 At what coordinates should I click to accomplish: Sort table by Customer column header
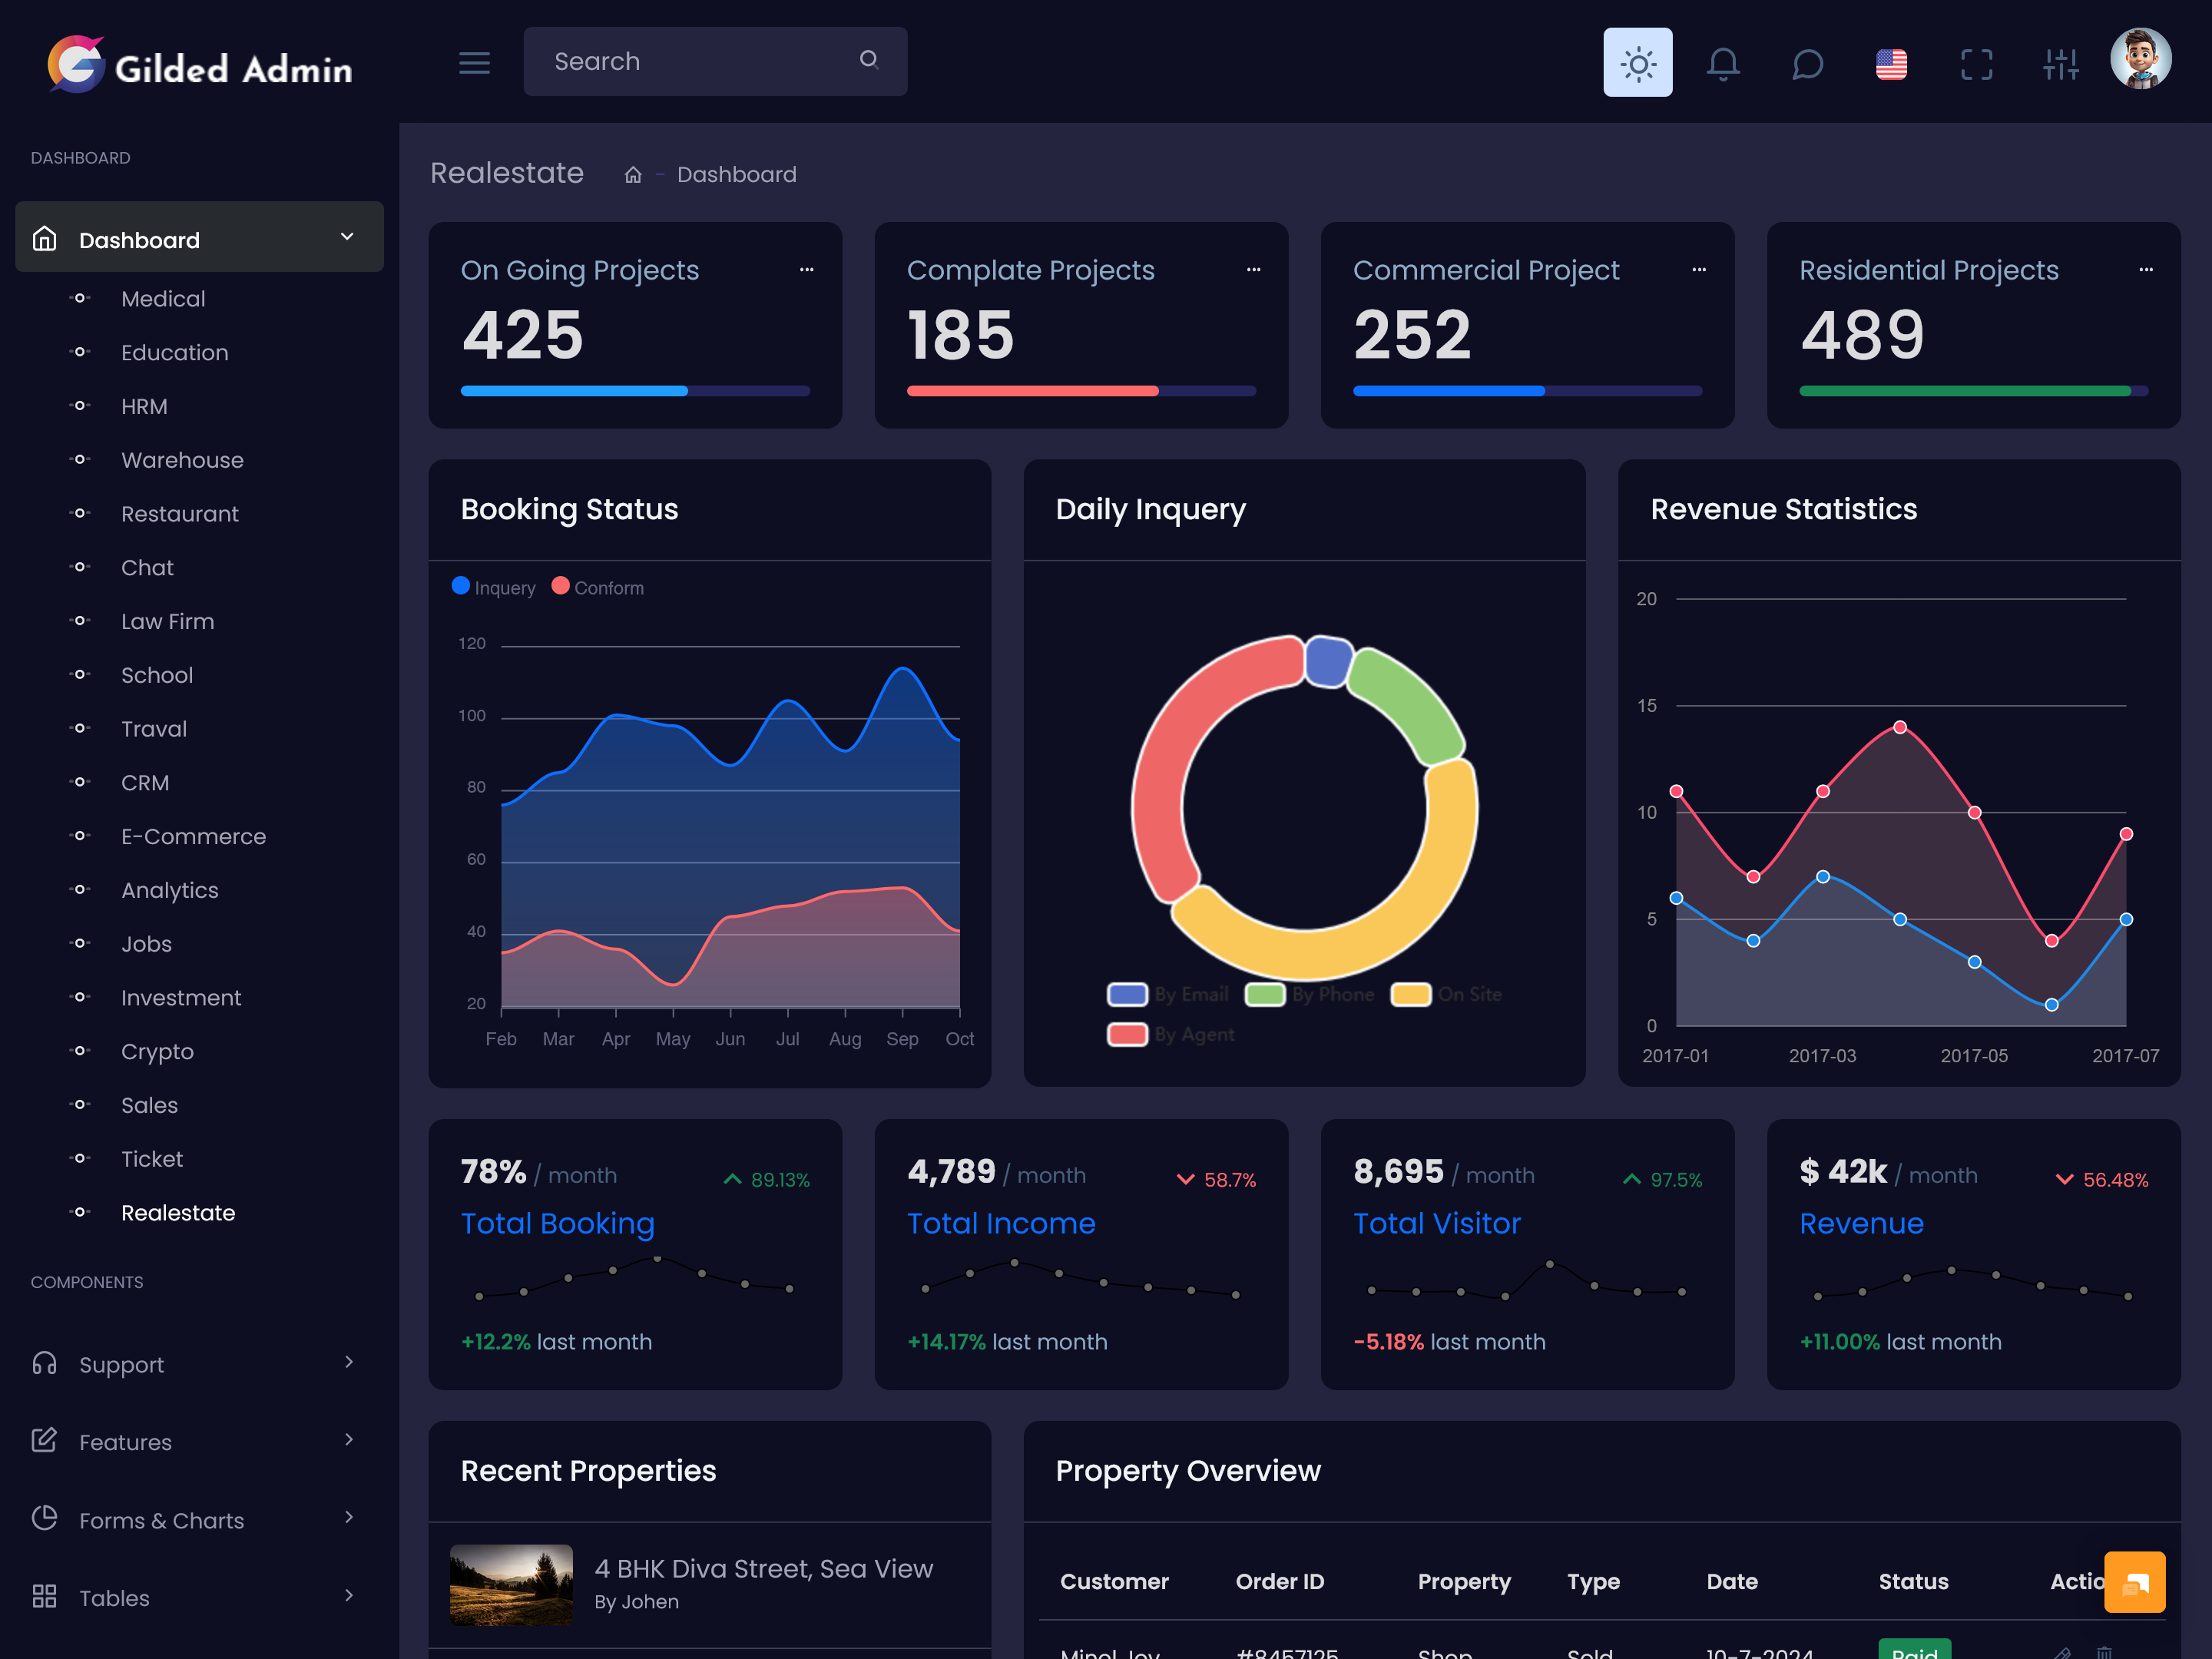(1114, 1582)
